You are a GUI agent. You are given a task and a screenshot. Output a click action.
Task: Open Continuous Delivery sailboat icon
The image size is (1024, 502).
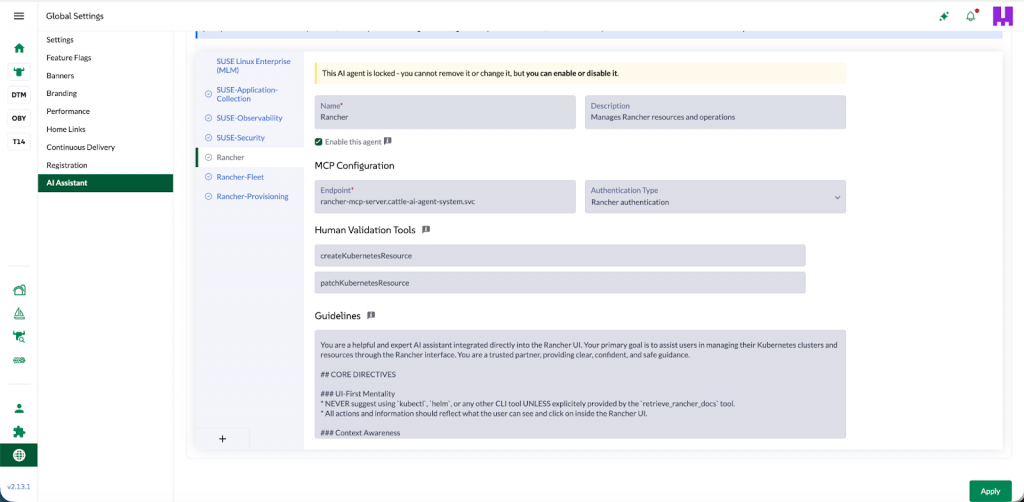19,313
